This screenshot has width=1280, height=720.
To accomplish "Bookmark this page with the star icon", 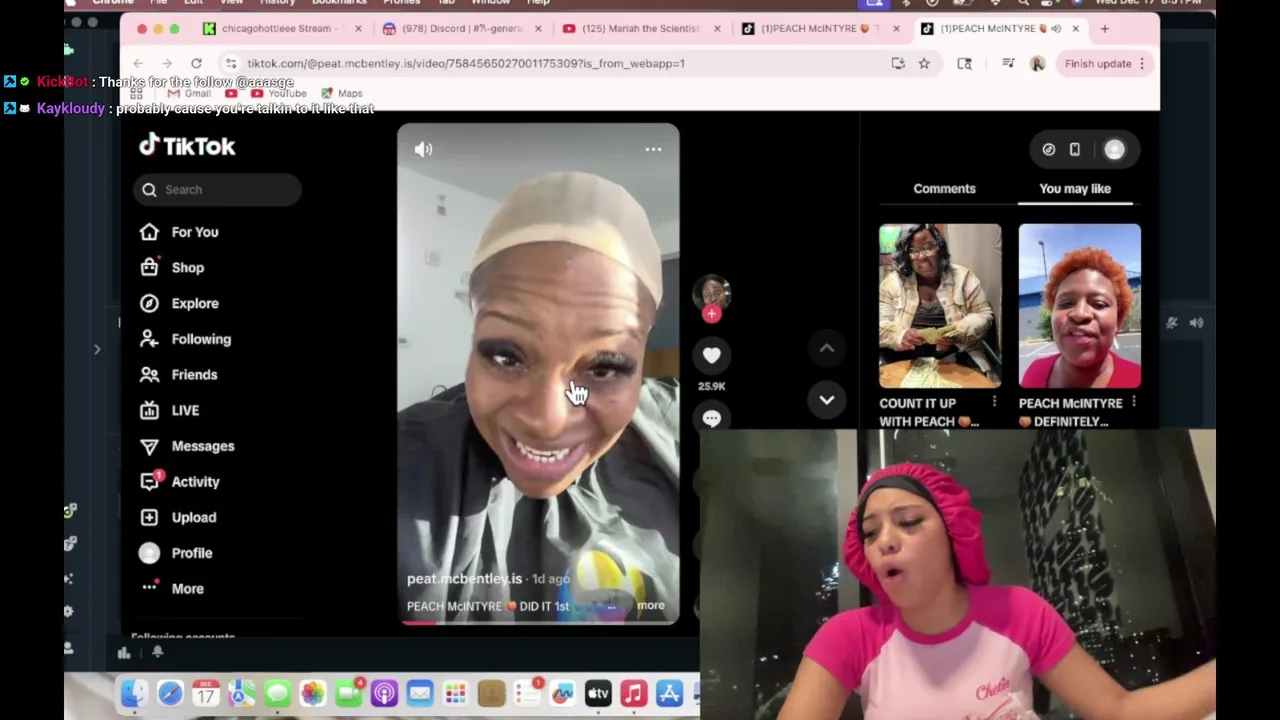I will click(x=924, y=64).
